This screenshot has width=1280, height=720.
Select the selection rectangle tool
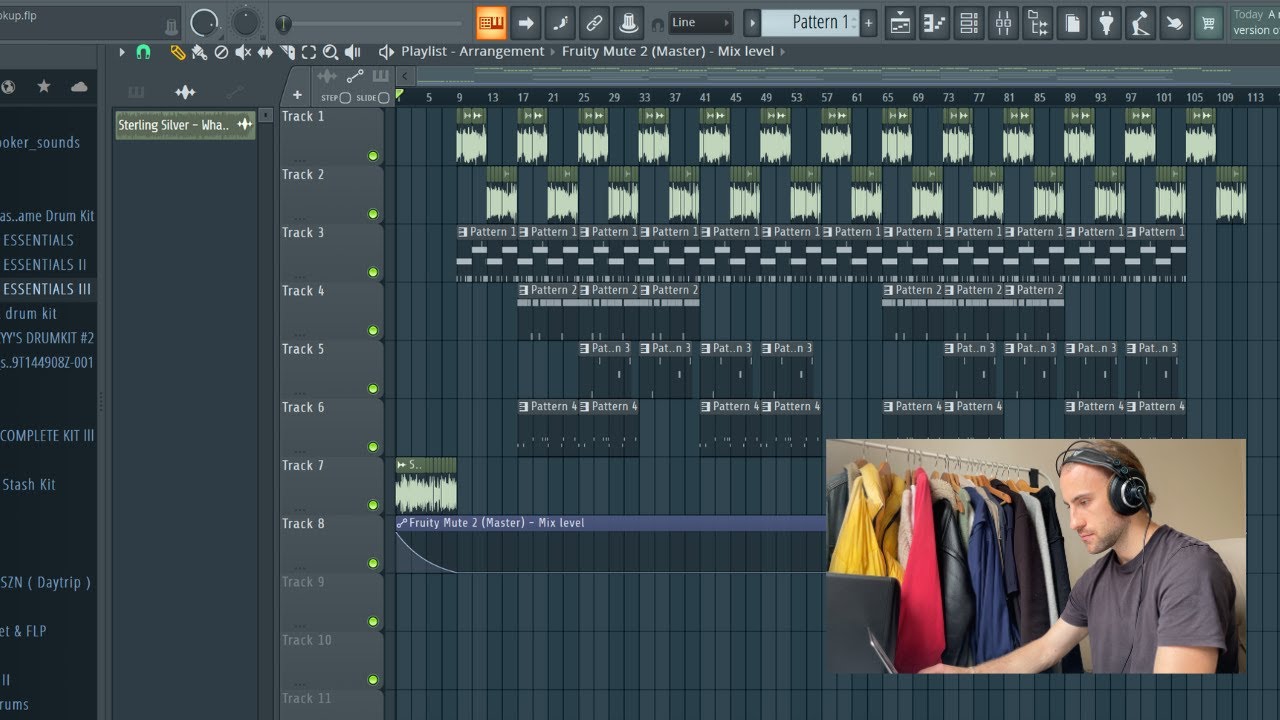point(309,52)
